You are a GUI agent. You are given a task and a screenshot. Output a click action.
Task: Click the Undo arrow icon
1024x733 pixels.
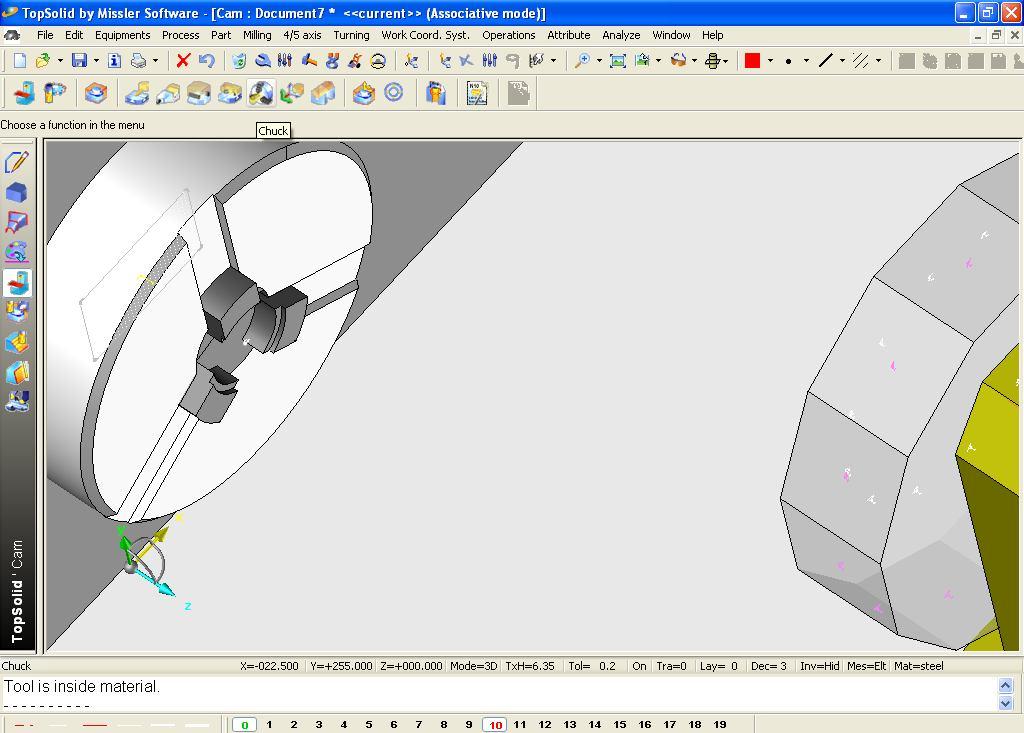coord(206,61)
